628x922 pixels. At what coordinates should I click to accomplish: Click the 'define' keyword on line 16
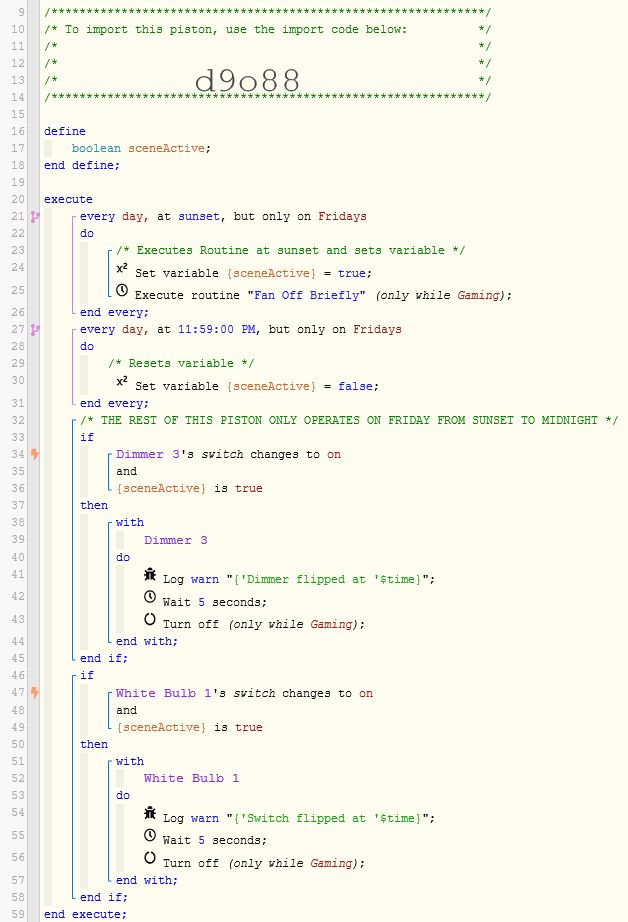pos(65,131)
